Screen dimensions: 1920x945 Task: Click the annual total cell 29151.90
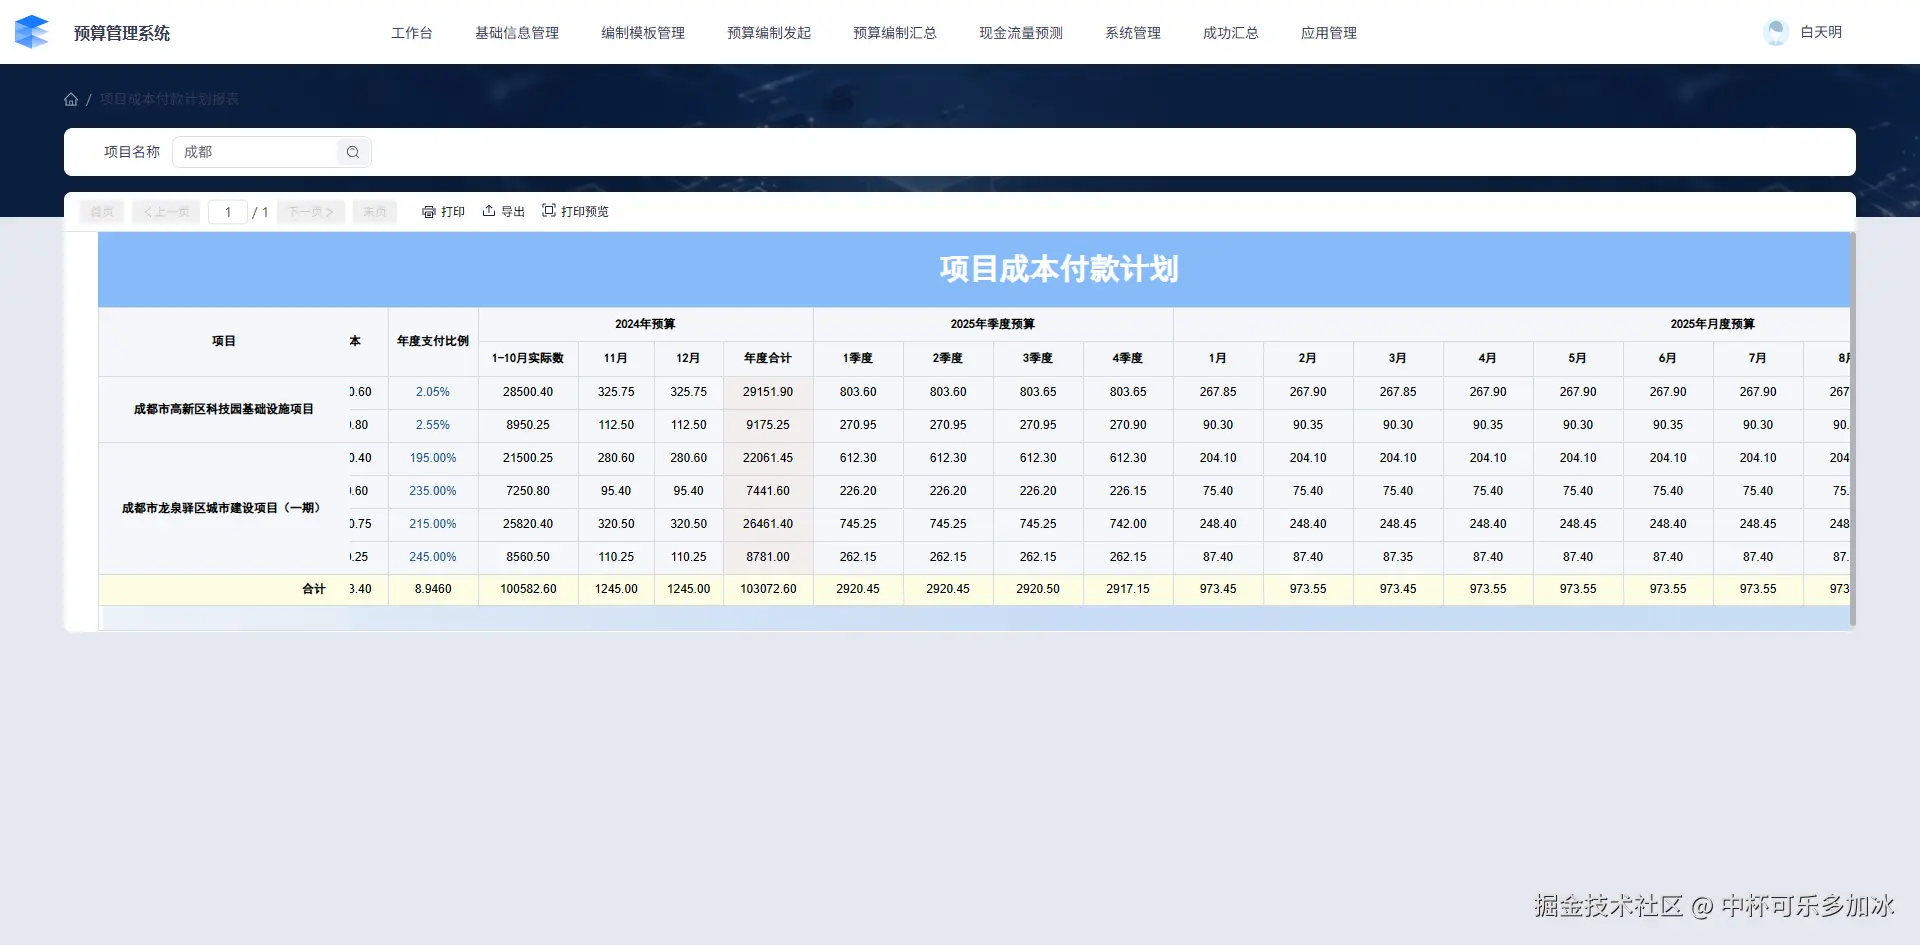coord(768,392)
